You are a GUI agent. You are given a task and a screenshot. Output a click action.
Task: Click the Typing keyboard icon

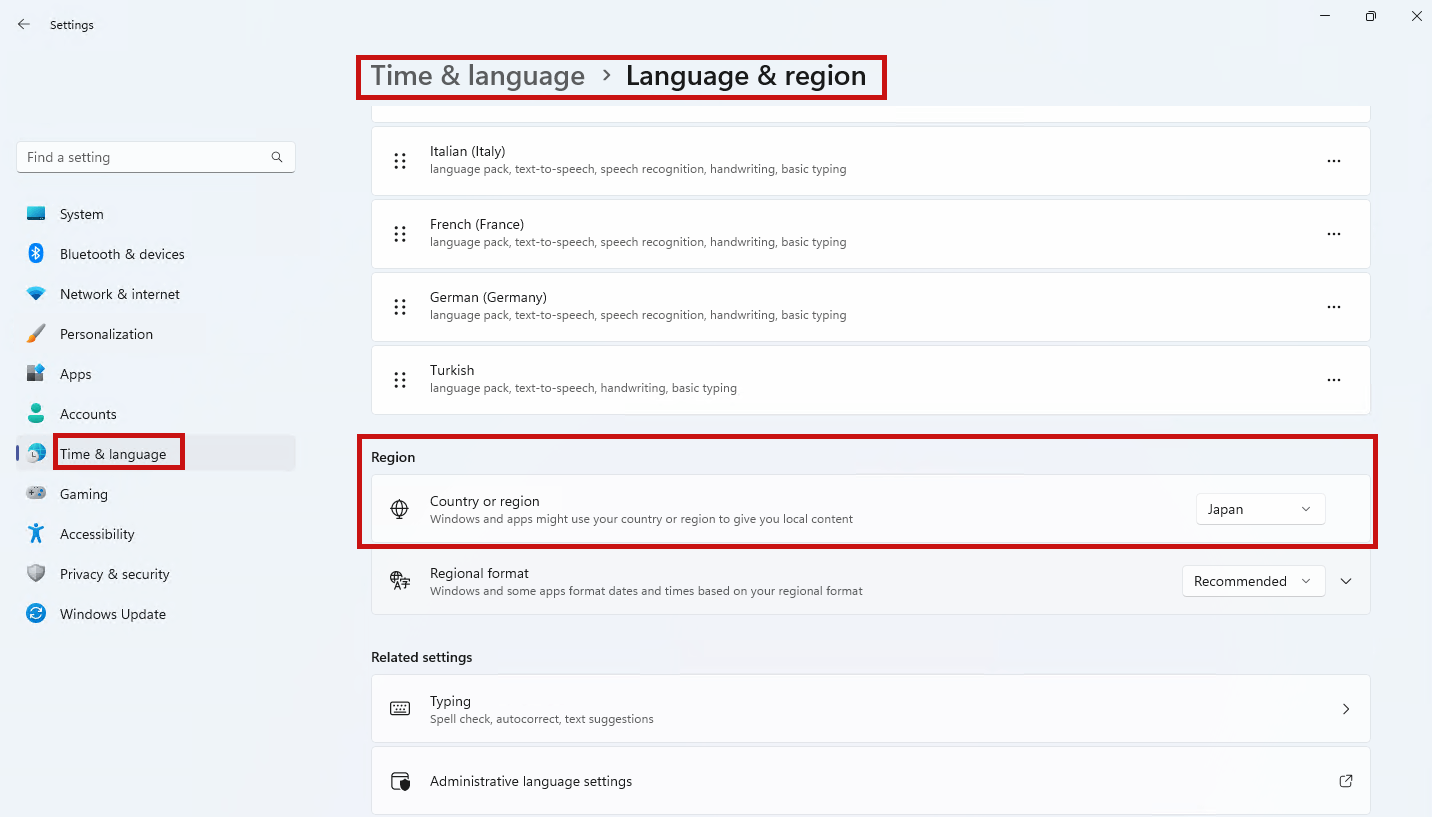(400, 708)
